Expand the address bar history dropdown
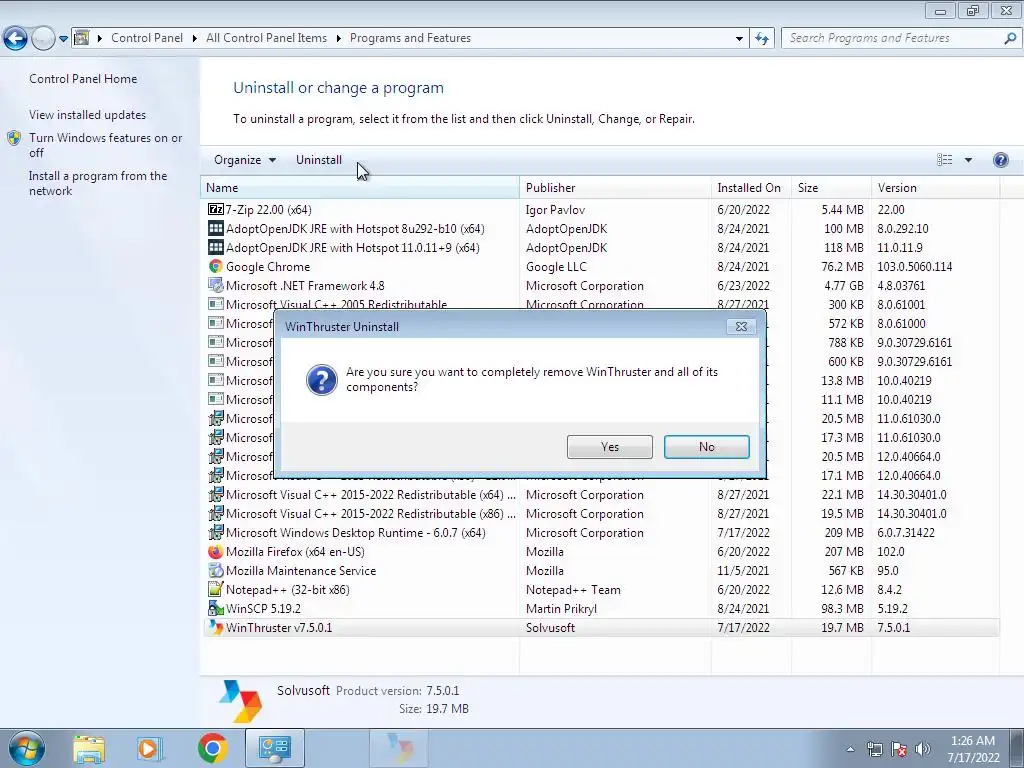 (x=739, y=39)
